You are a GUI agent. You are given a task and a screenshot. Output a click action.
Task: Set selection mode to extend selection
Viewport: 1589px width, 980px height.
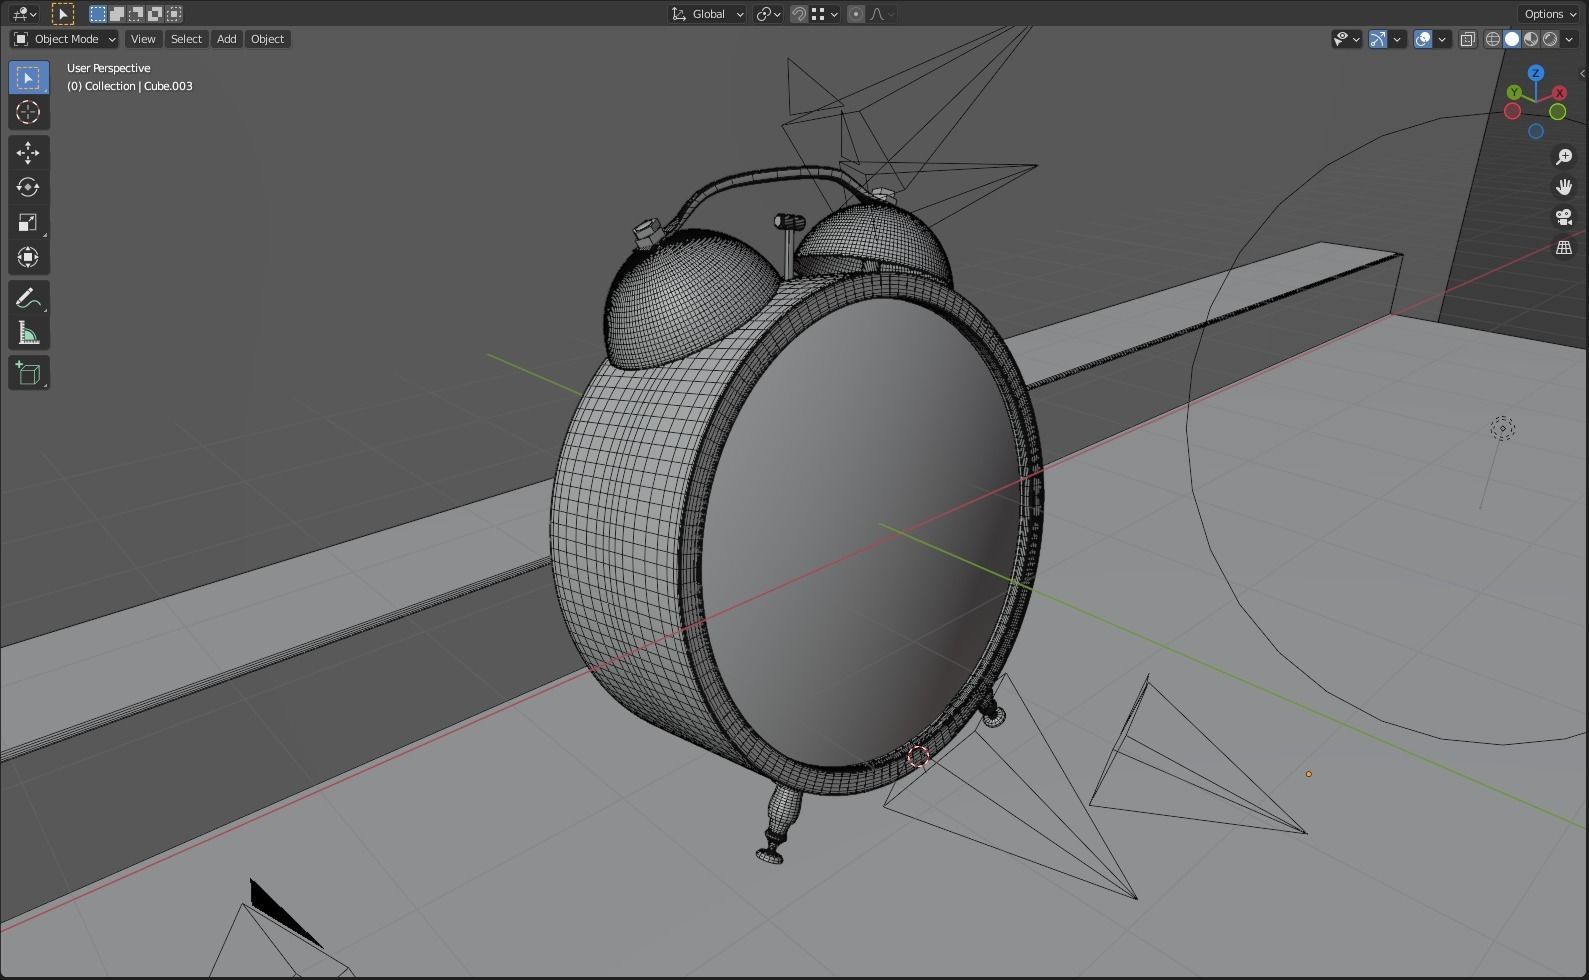(116, 14)
